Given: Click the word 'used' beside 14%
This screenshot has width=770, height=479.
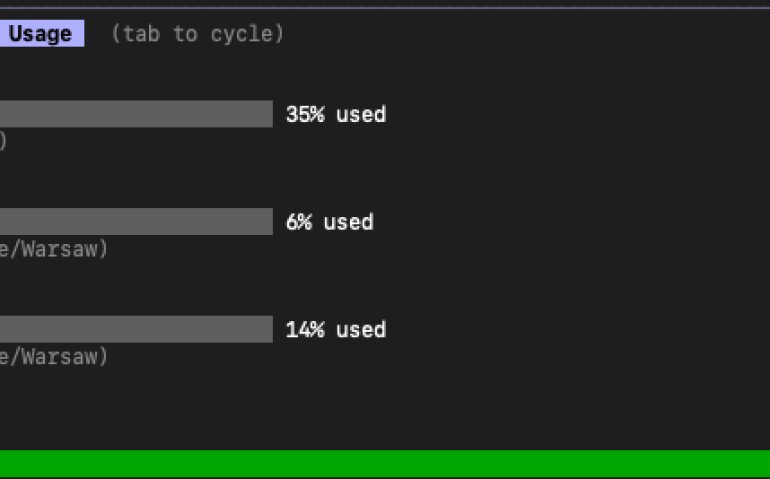Looking at the screenshot, I should tap(361, 329).
